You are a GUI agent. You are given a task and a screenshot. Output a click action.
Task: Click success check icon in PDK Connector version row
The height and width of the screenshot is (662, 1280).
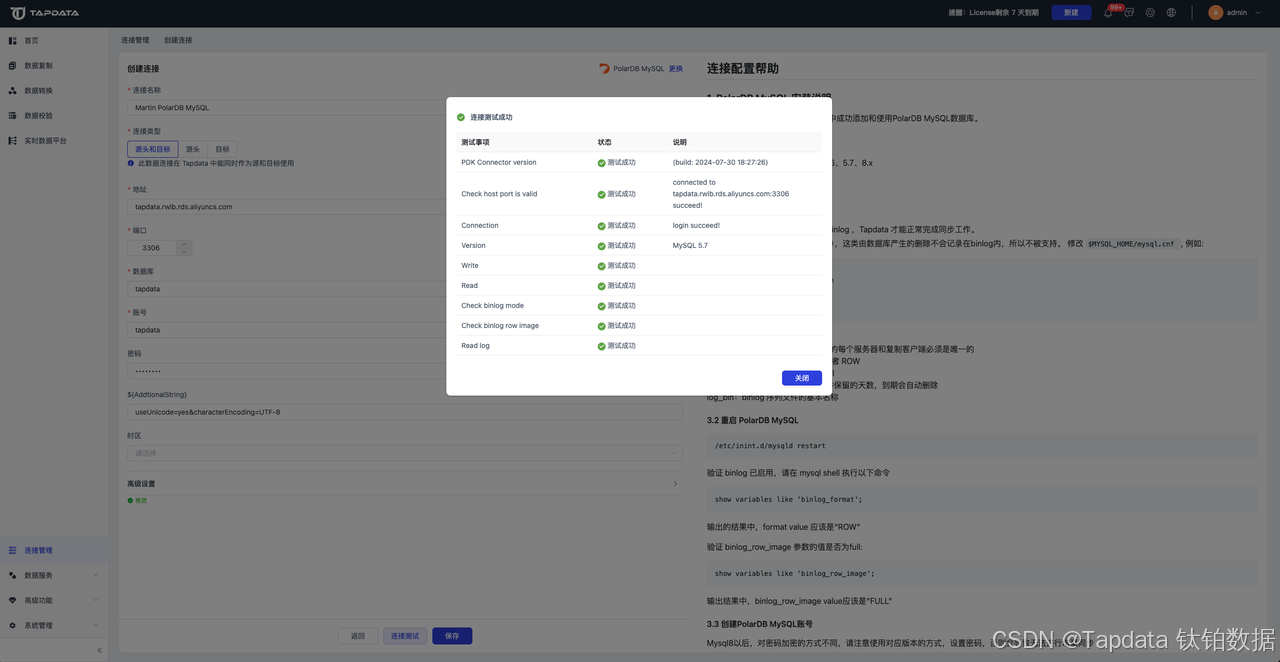click(601, 162)
